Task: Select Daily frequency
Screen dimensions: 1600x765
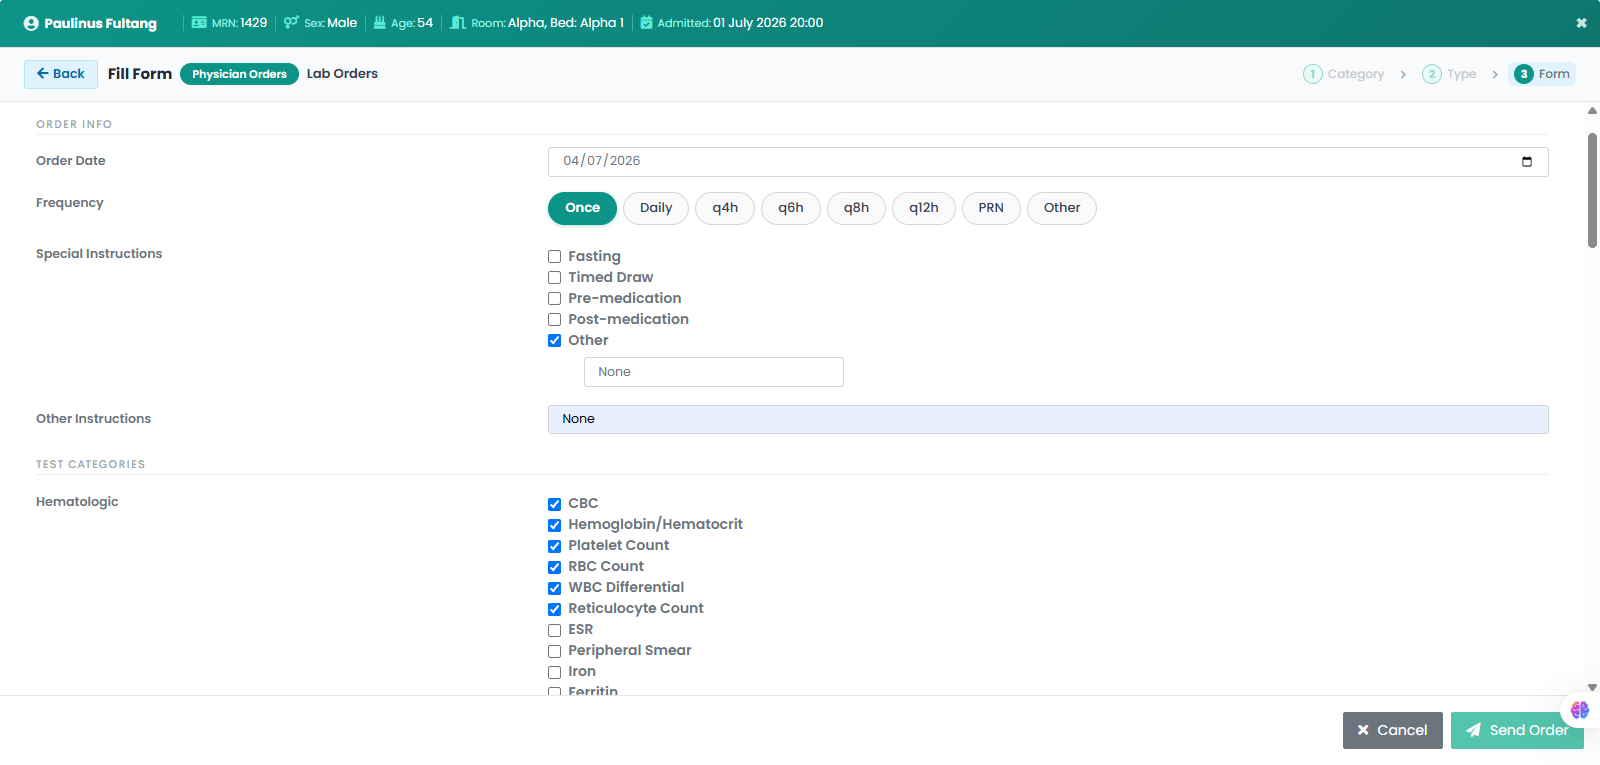Action: coord(656,208)
